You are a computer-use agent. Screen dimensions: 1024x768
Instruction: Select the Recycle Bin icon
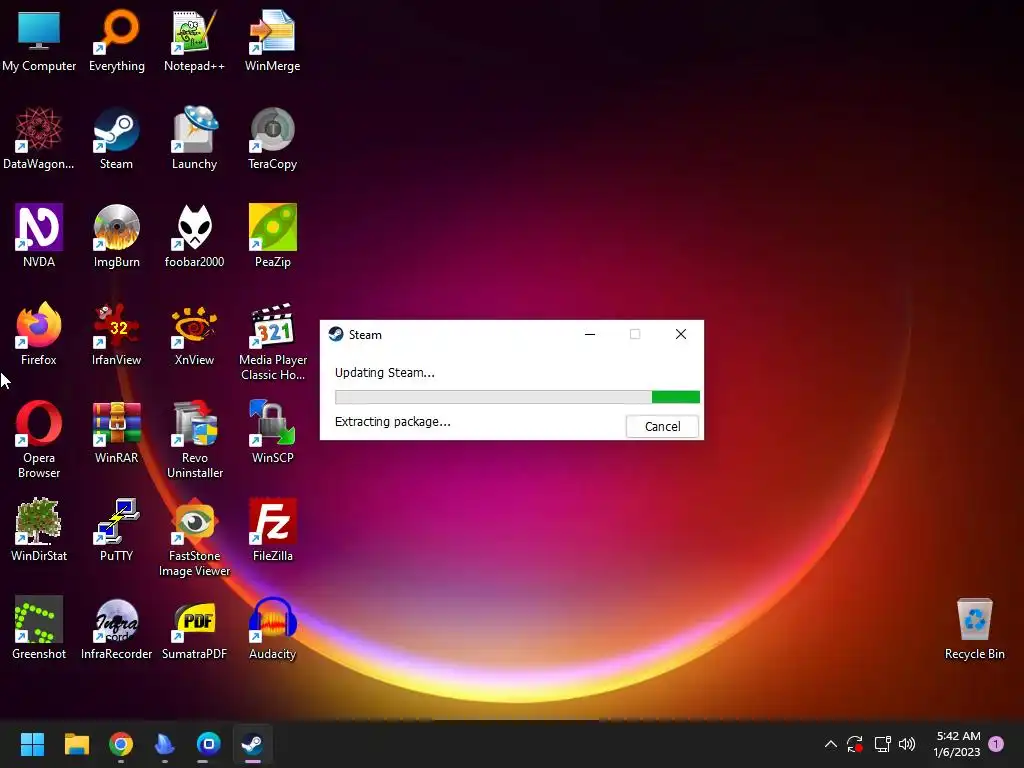tap(974, 628)
